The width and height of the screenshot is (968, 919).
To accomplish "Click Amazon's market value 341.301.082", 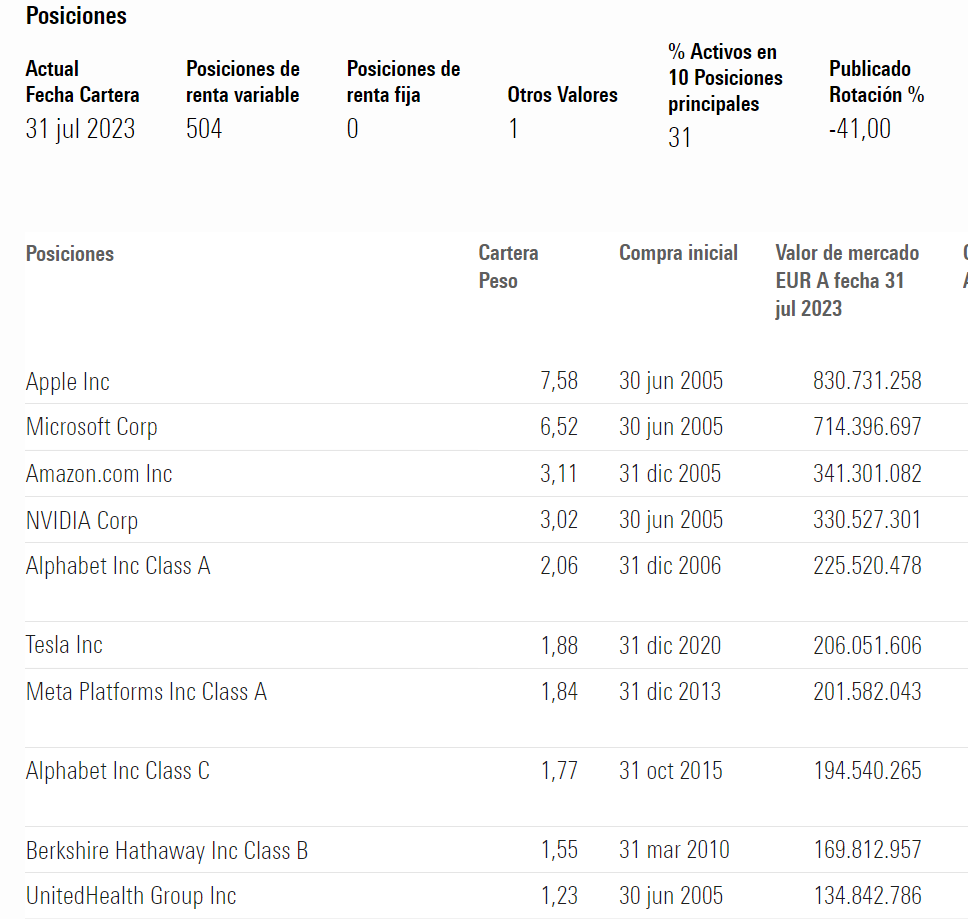I will pos(867,473).
